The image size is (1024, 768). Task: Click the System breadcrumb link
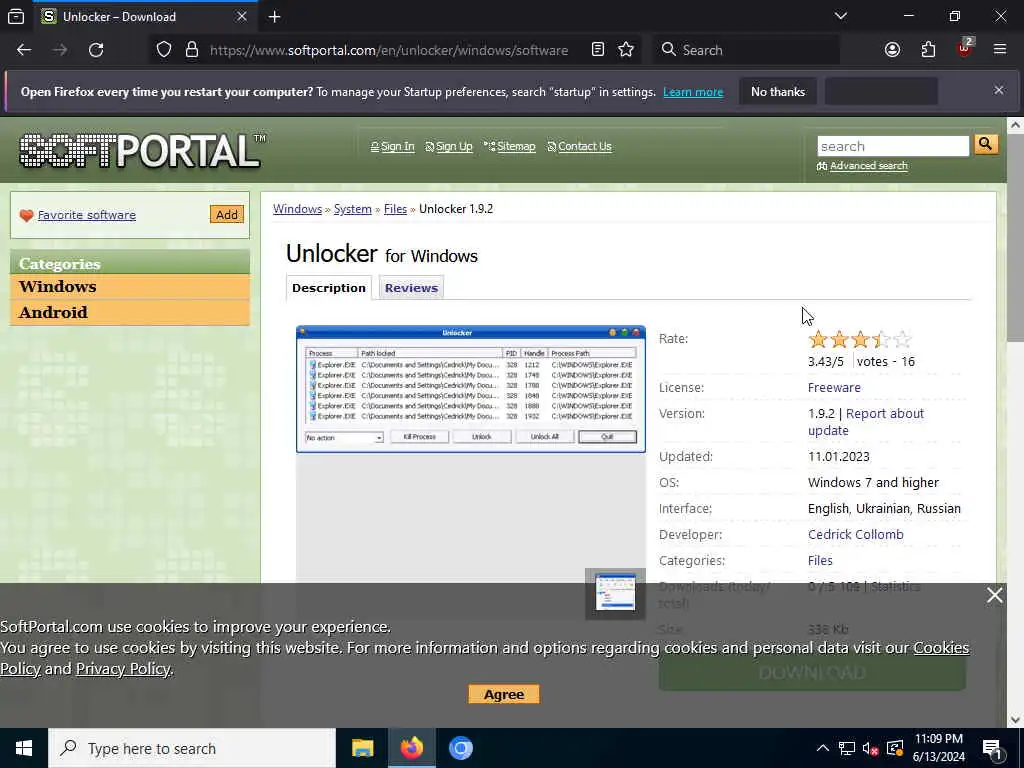tap(353, 209)
